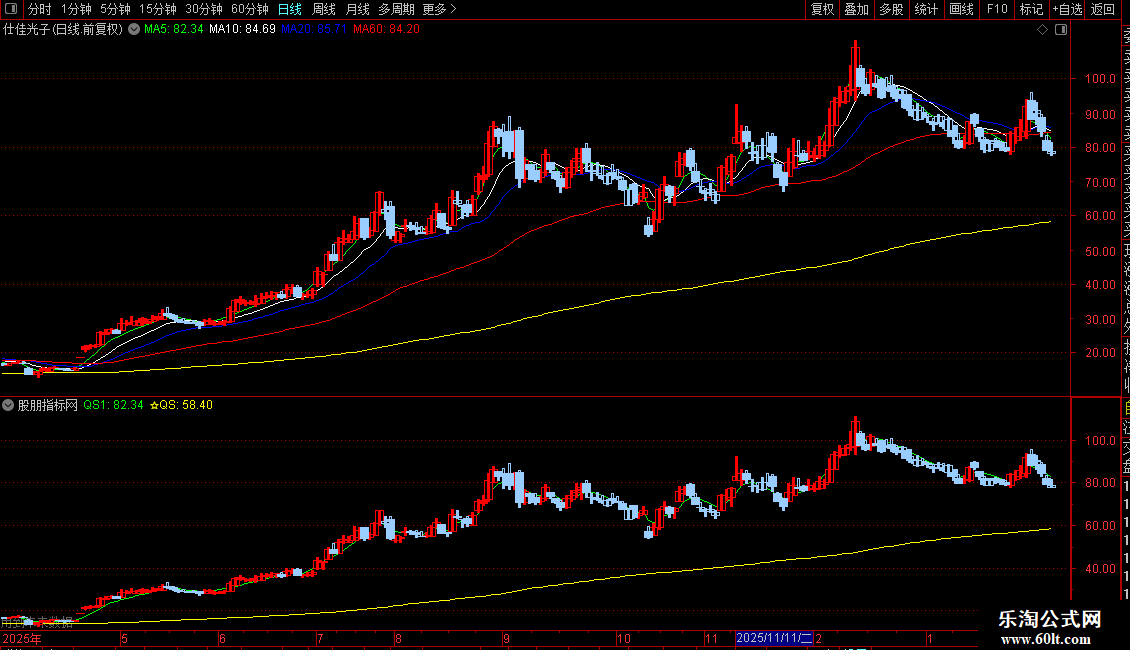The width and height of the screenshot is (1130, 650).
Task: Open F10 company information
Action: coord(997,9)
